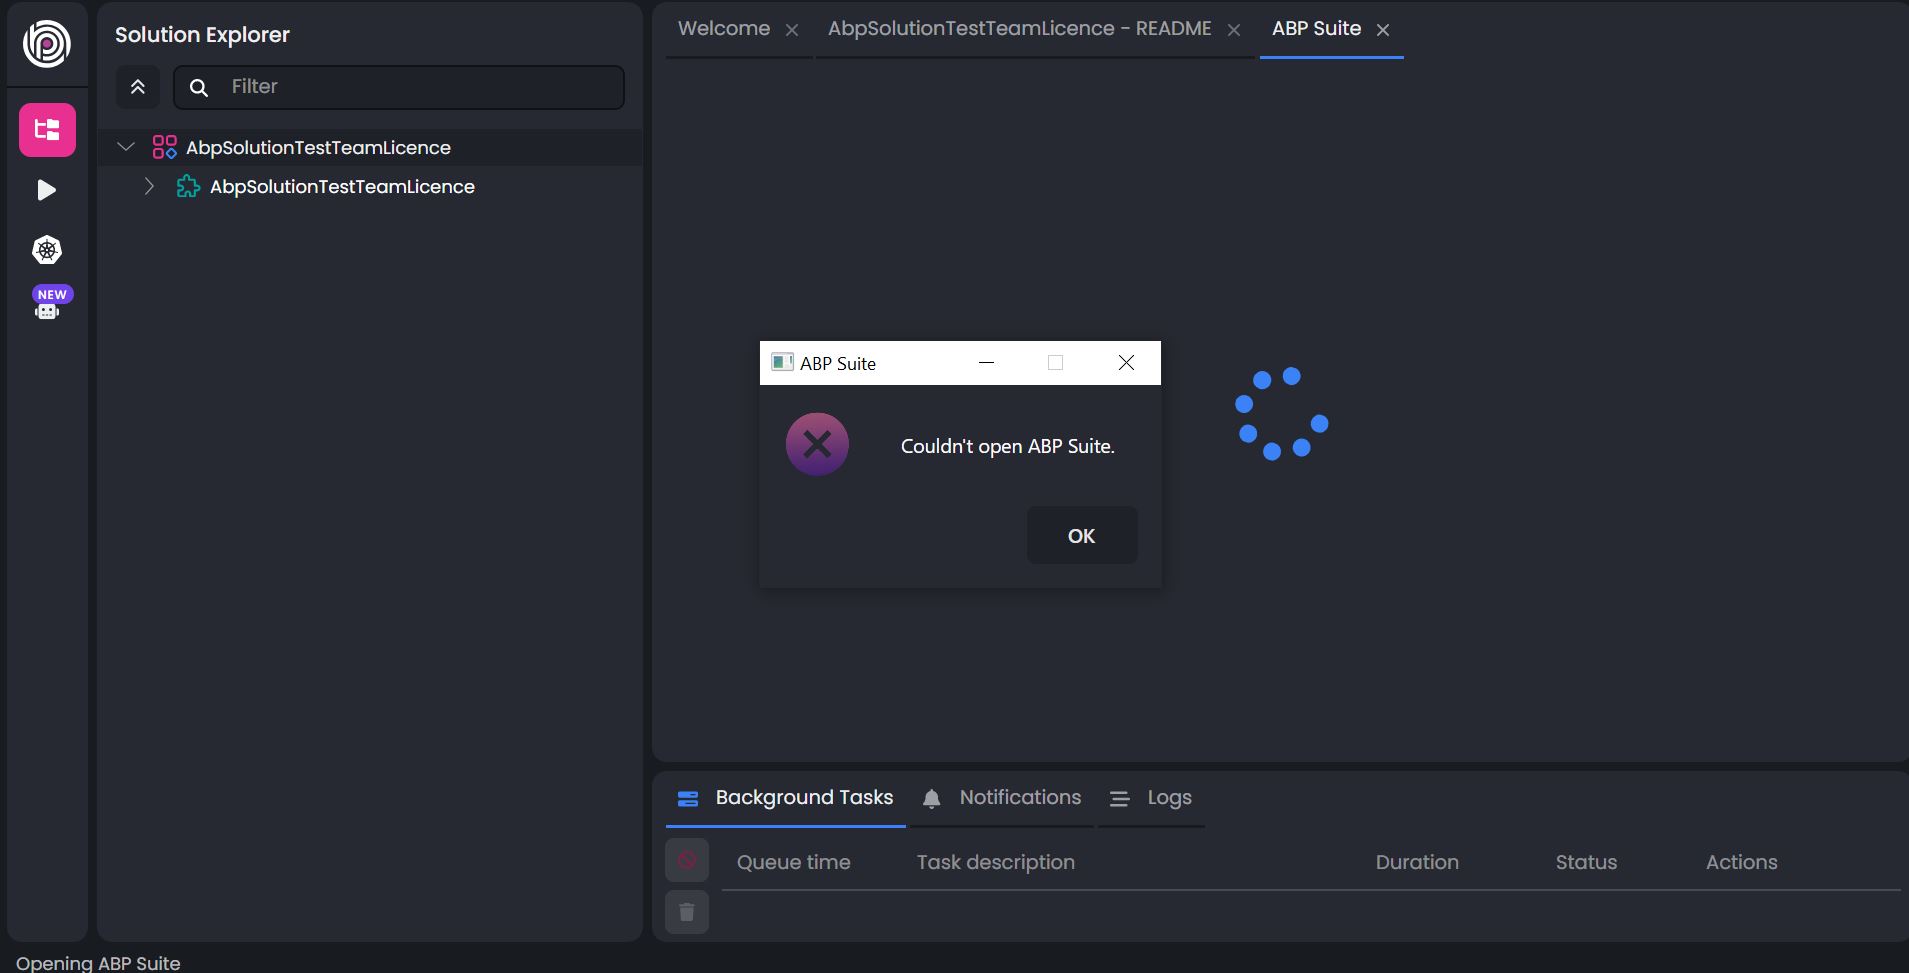
Task: Switch to the Welcome tab
Action: (x=723, y=29)
